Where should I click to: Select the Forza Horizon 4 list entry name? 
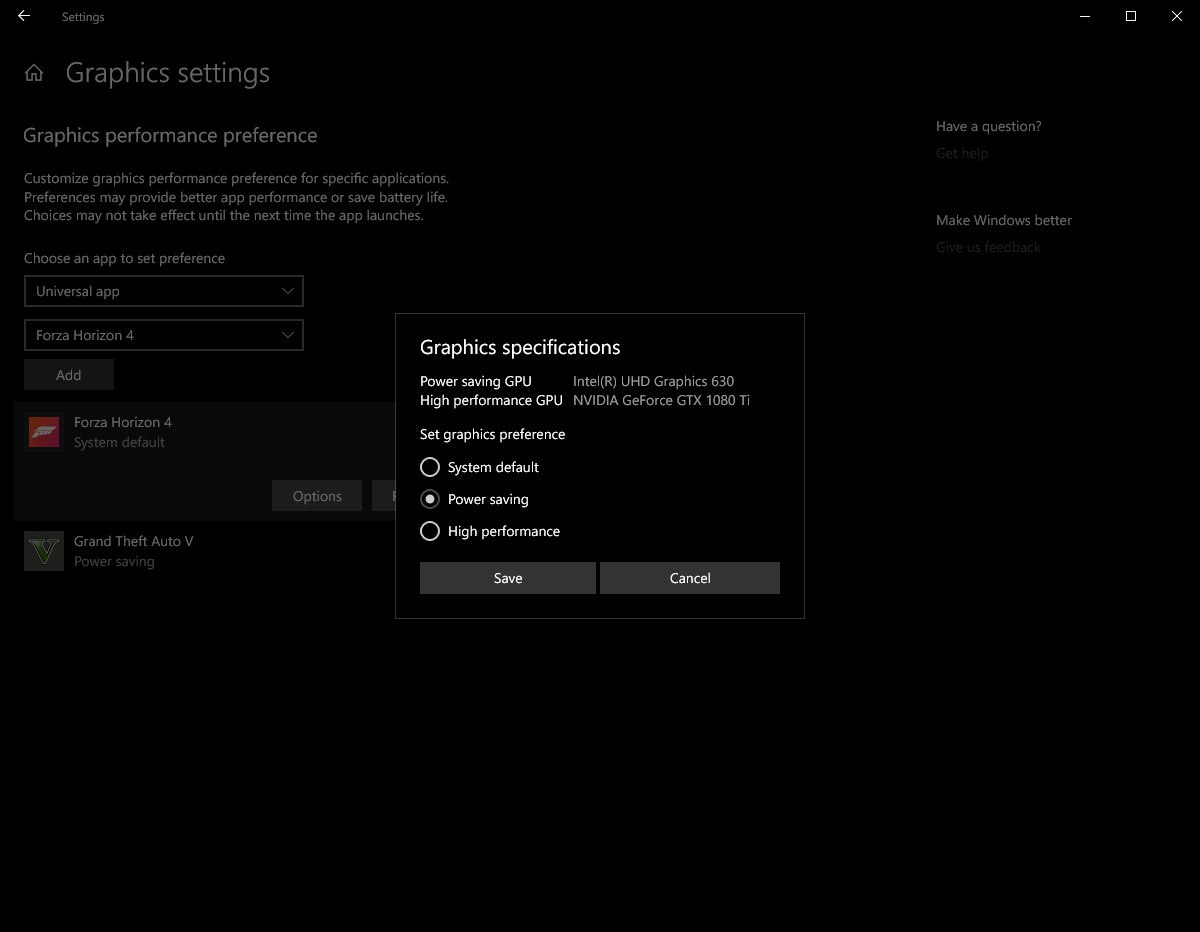pyautogui.click(x=123, y=422)
